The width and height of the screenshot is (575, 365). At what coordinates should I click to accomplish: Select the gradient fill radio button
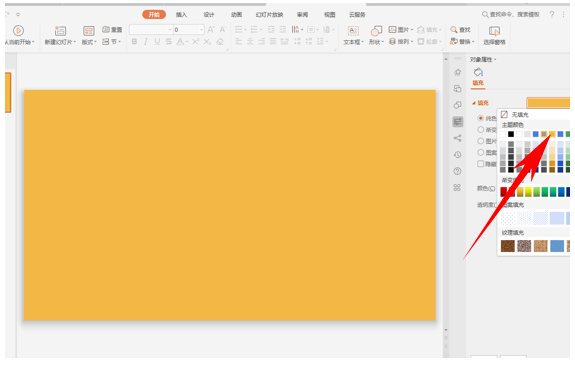[480, 129]
